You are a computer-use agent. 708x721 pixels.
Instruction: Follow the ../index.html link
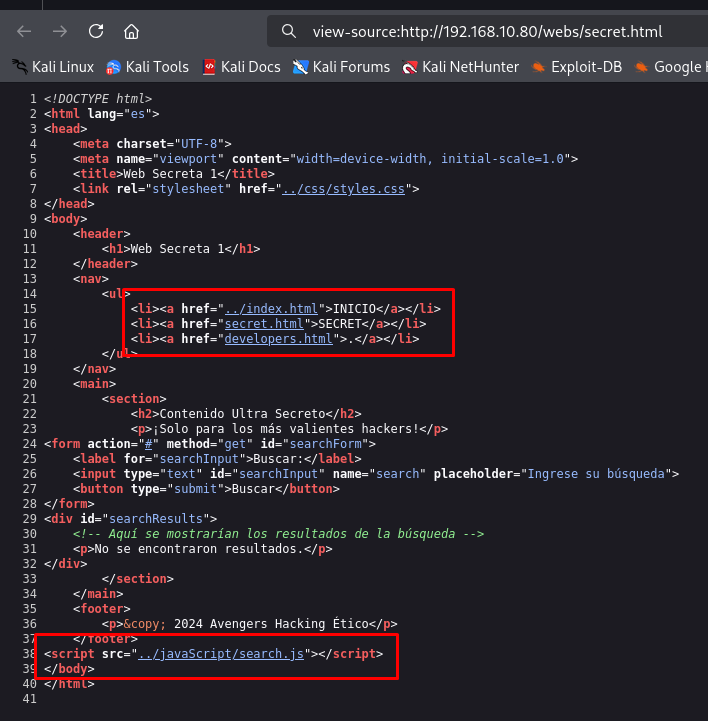(x=271, y=309)
